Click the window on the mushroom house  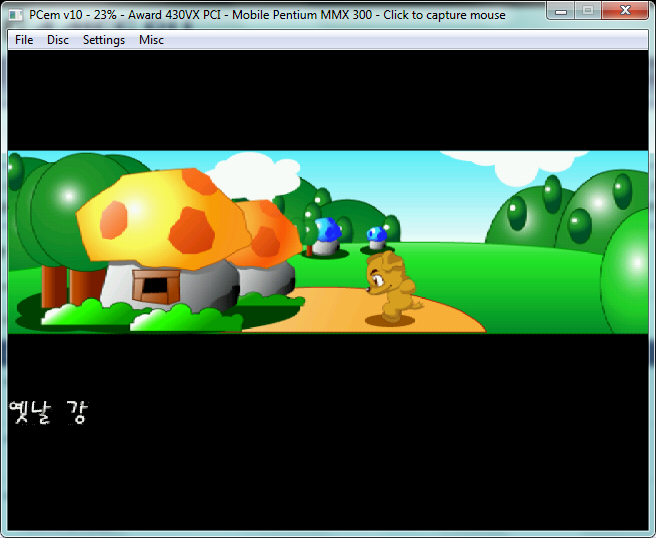[156, 286]
